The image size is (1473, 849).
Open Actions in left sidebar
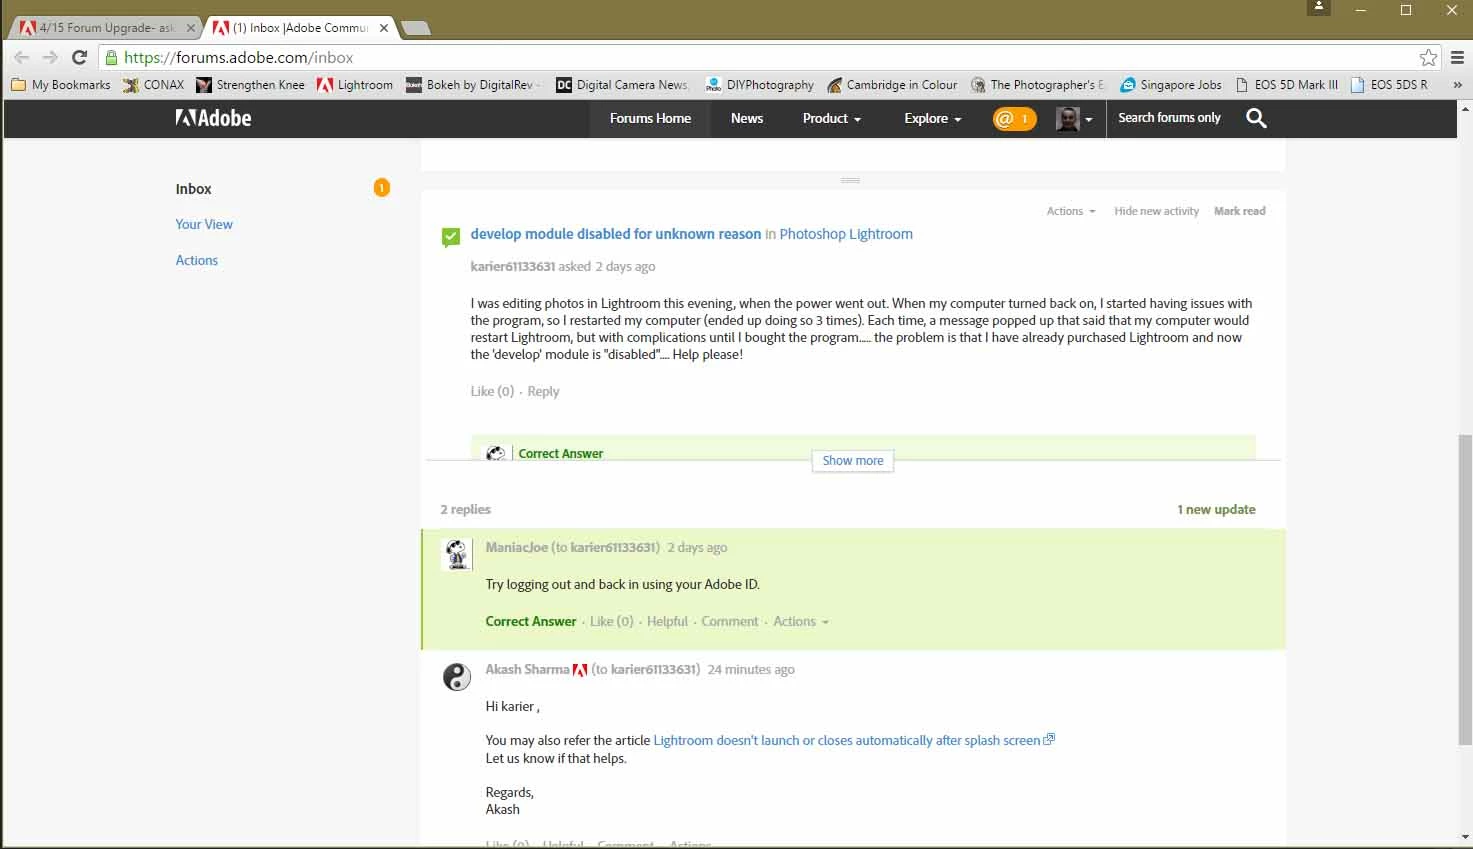(x=197, y=260)
